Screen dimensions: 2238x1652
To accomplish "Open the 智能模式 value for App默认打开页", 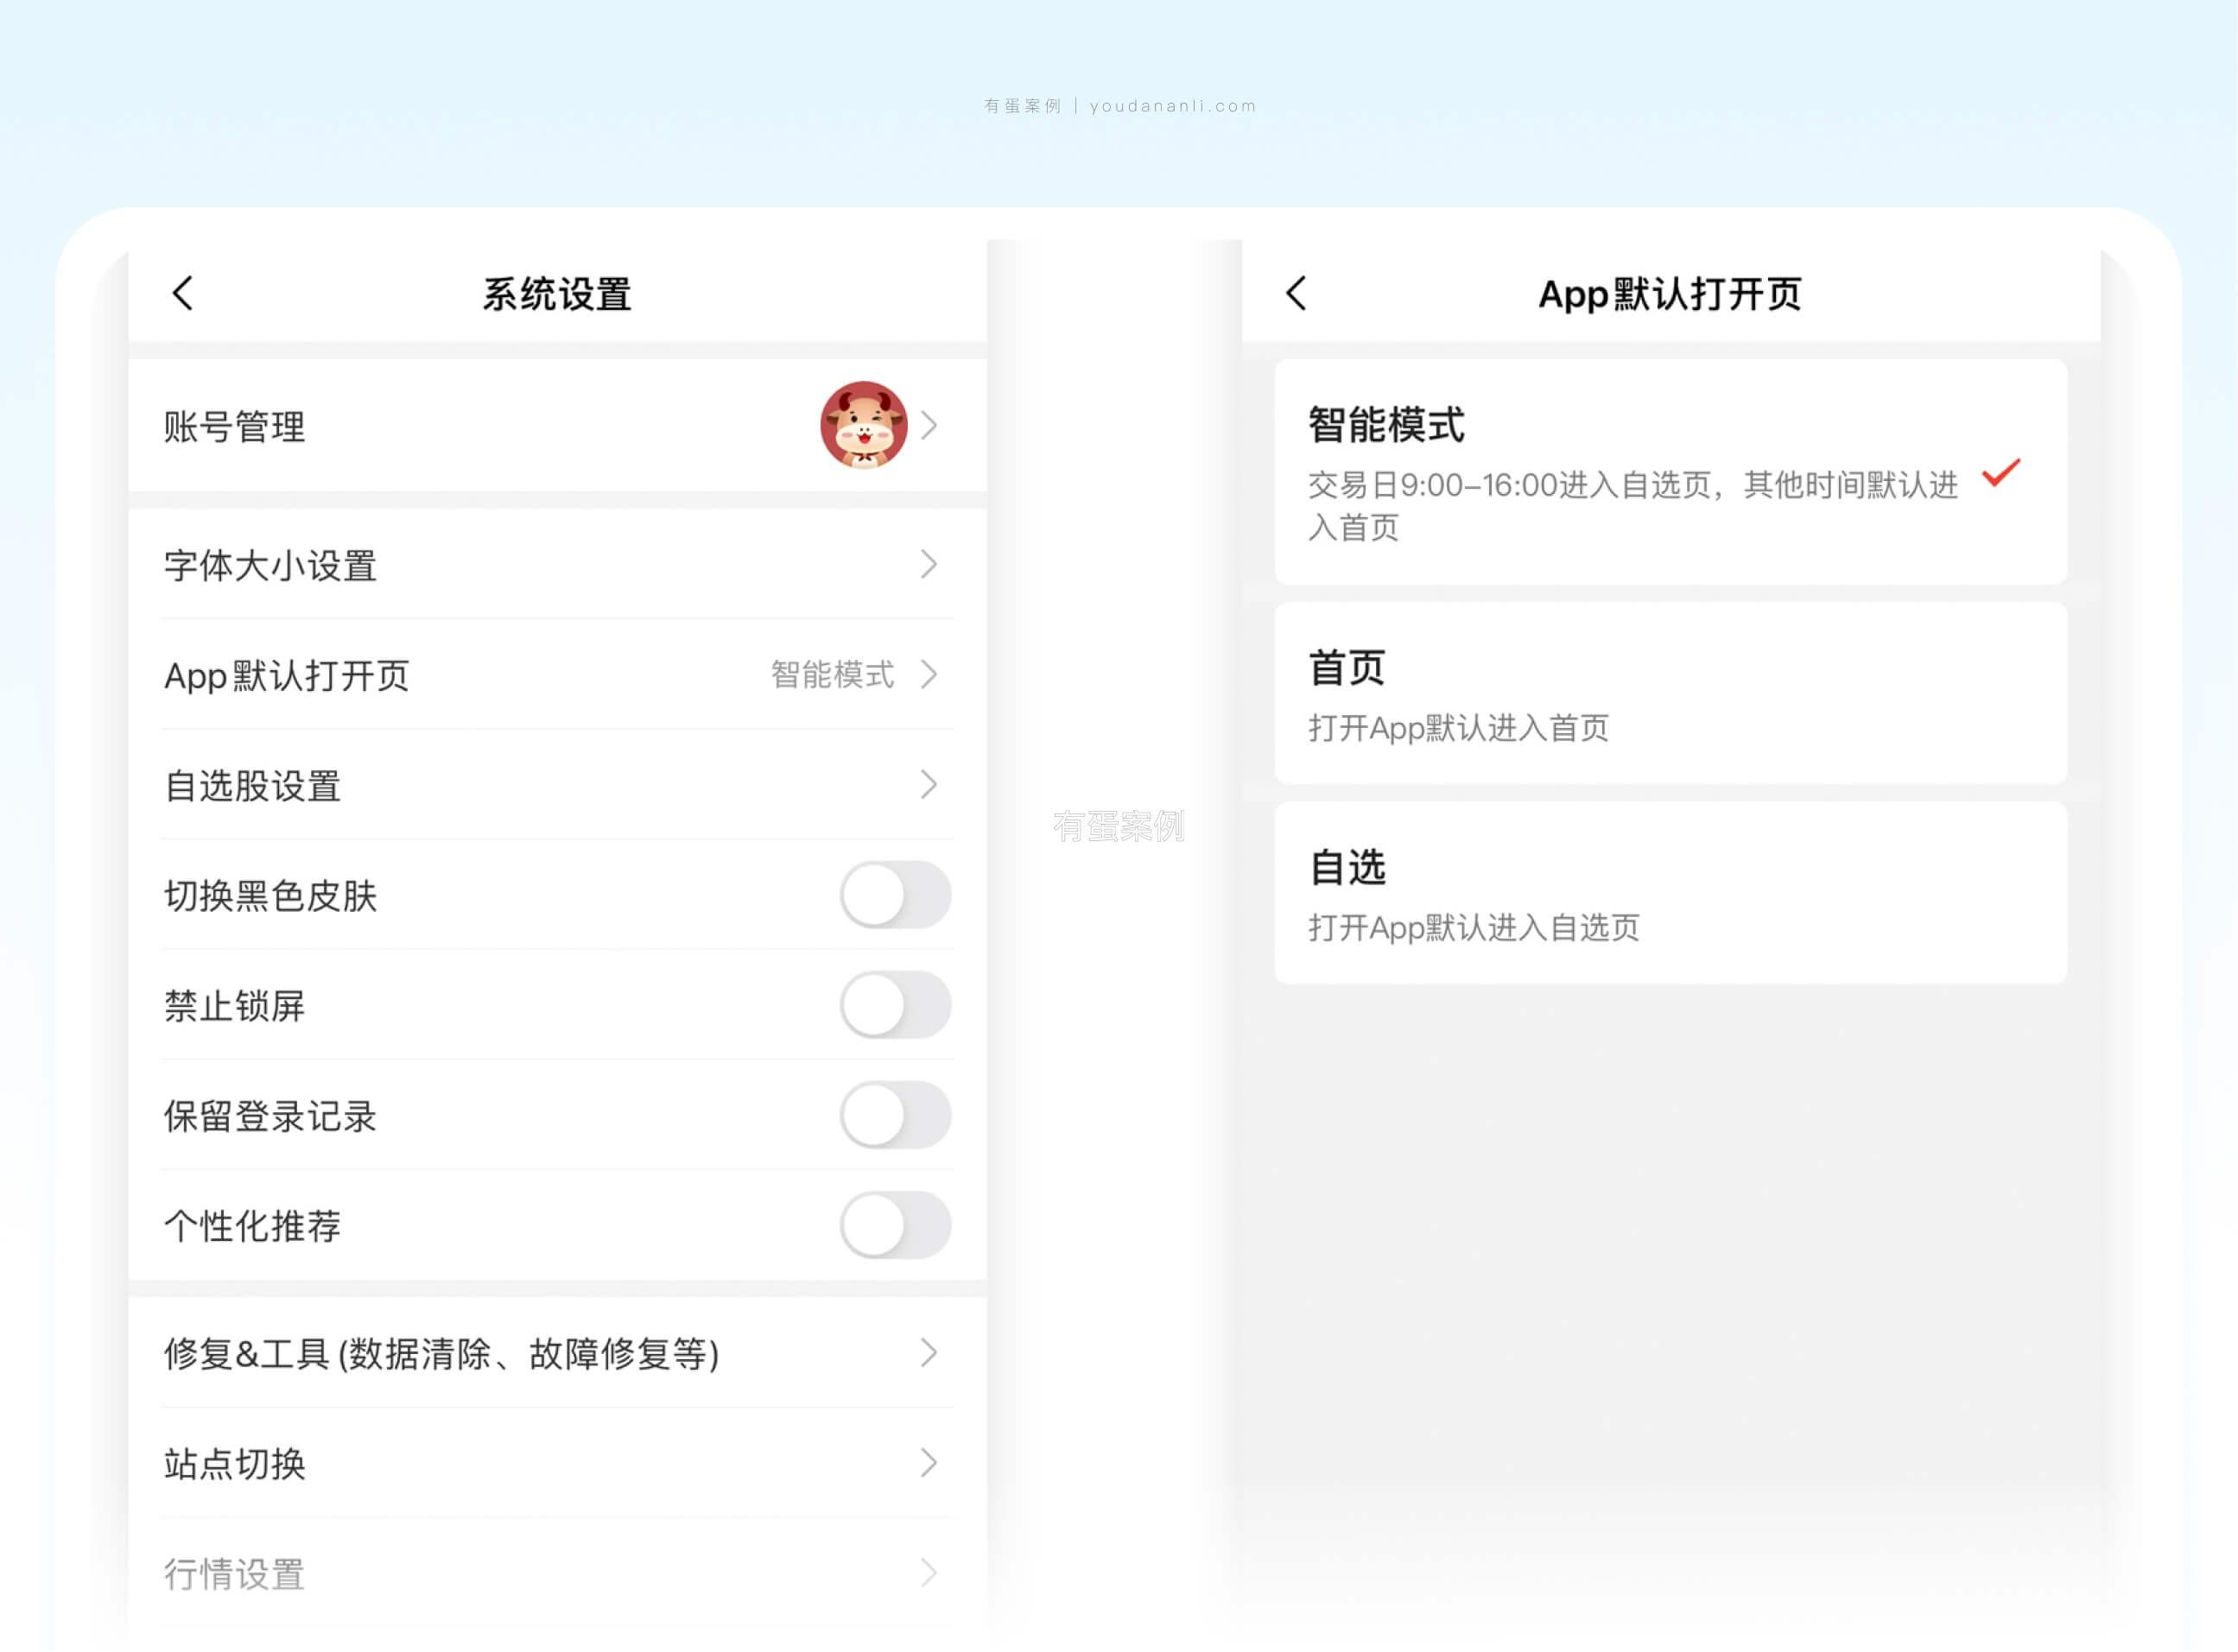I will point(832,675).
